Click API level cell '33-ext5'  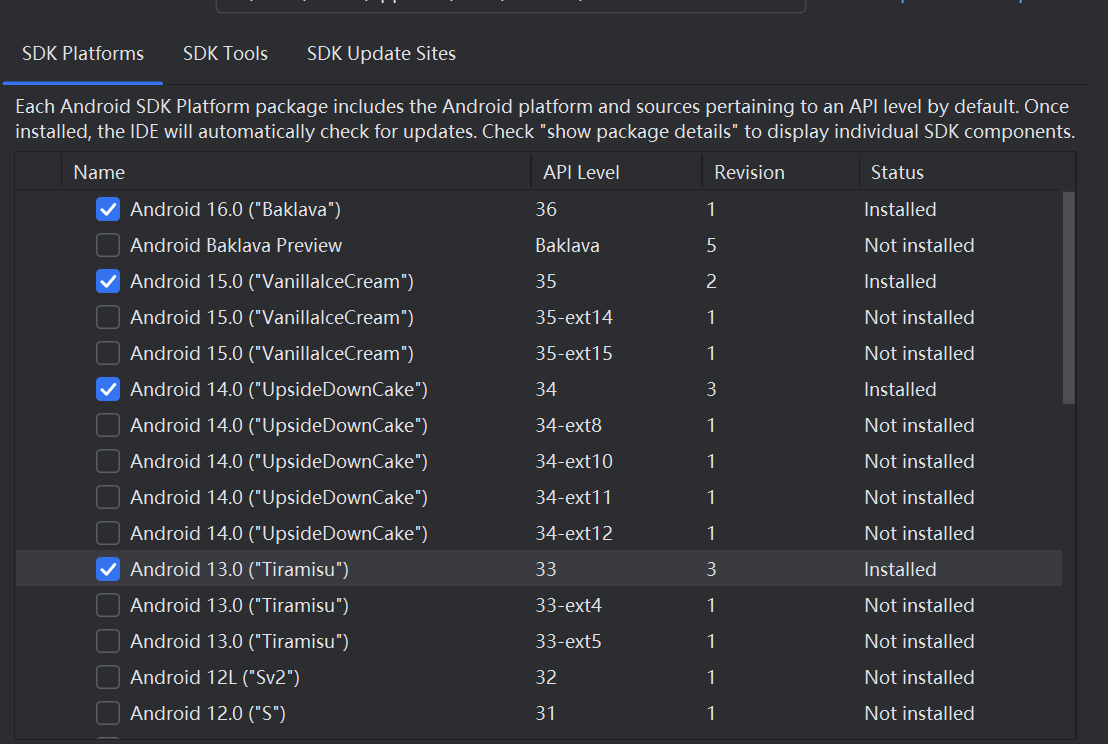click(568, 642)
